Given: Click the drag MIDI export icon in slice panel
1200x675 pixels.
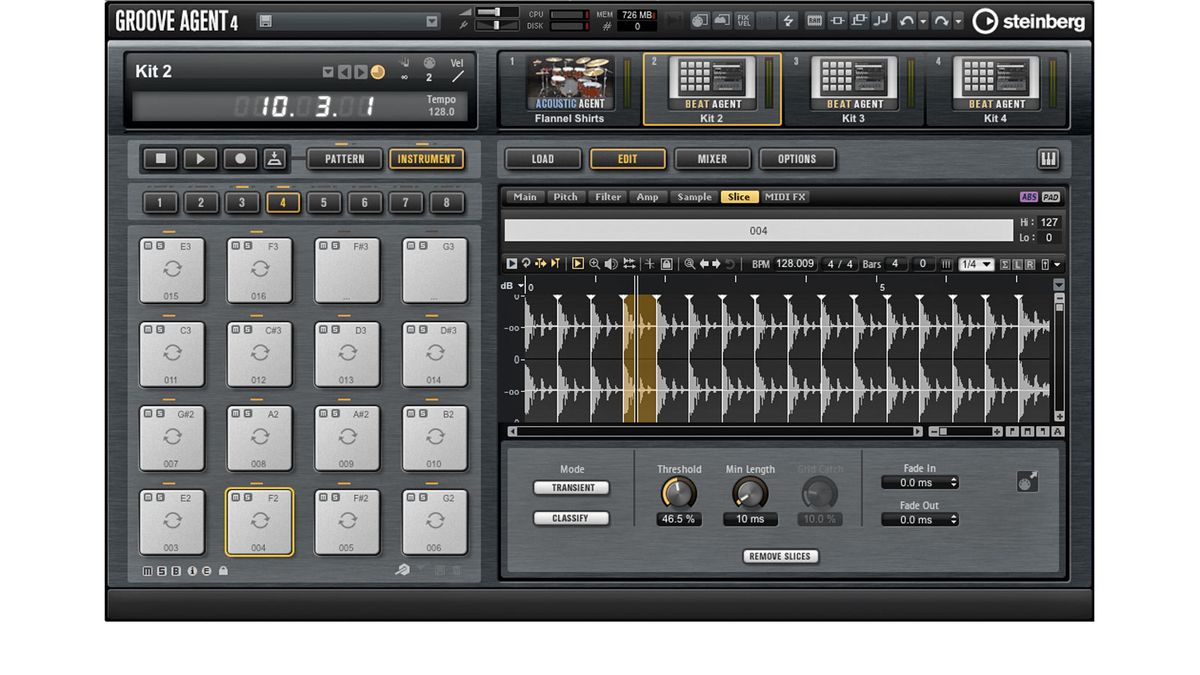Looking at the screenshot, I should 1027,481.
